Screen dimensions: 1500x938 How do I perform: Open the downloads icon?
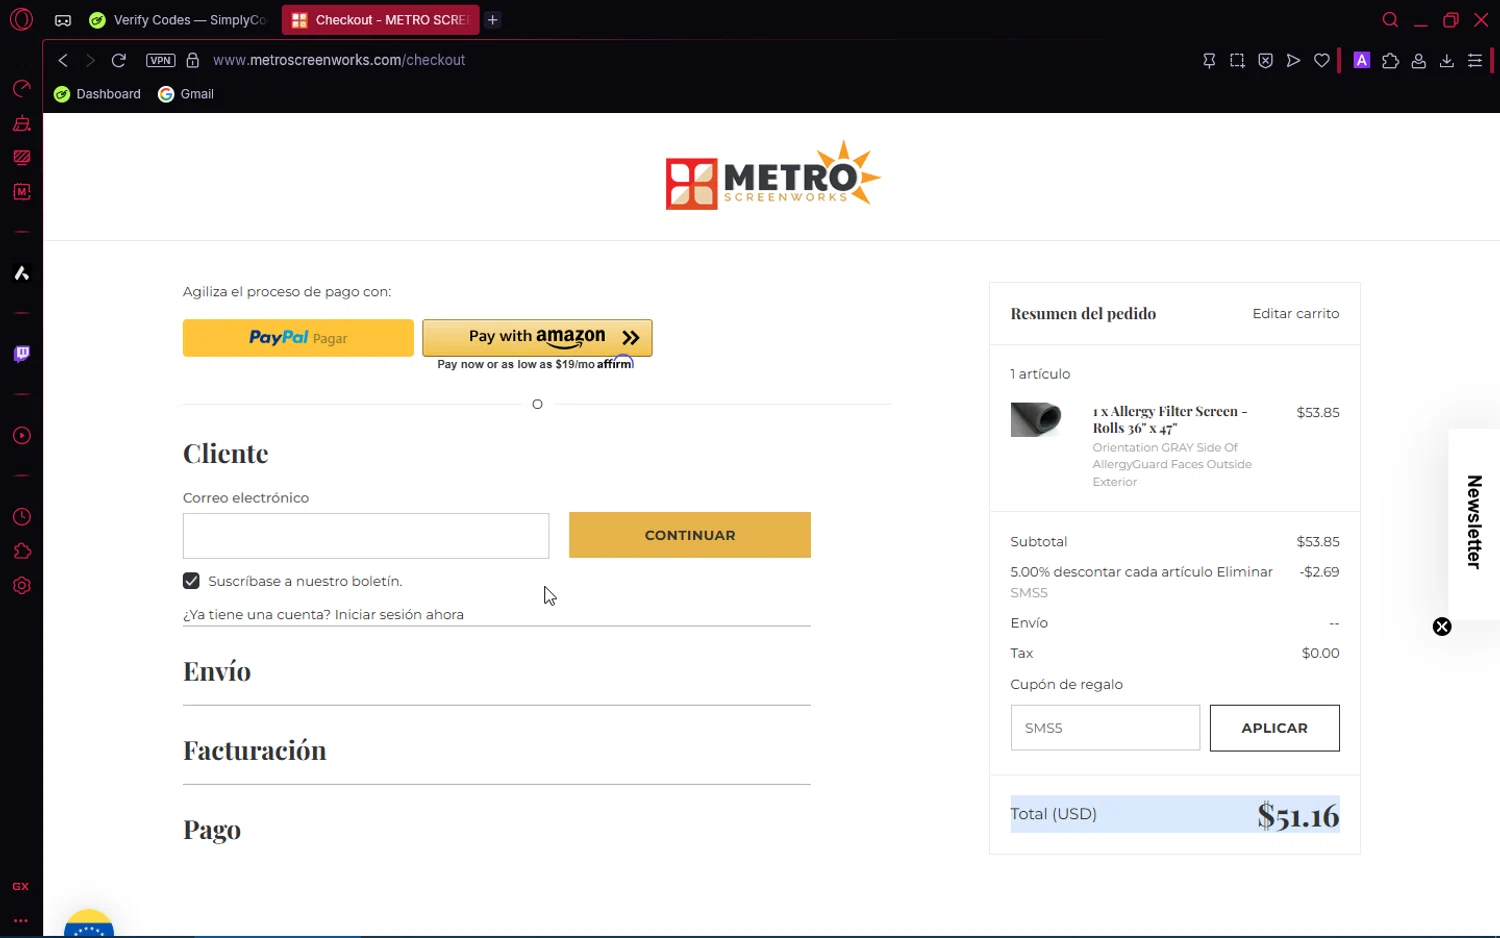[1446, 60]
